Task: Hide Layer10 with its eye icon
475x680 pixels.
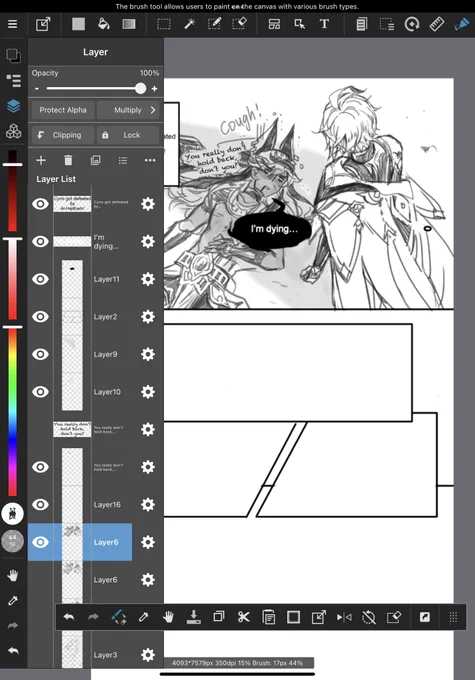Action: (x=40, y=392)
